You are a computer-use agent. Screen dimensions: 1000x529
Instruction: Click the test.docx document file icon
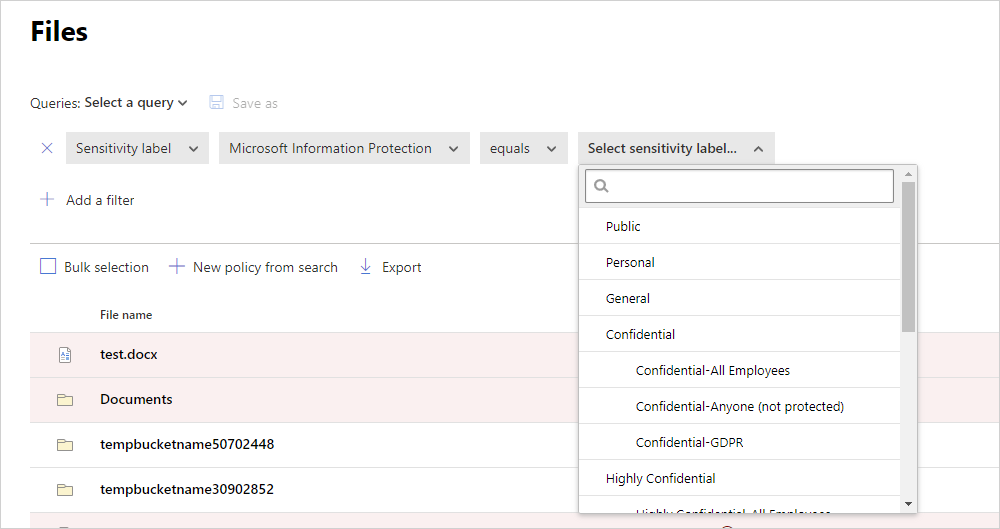pos(65,355)
